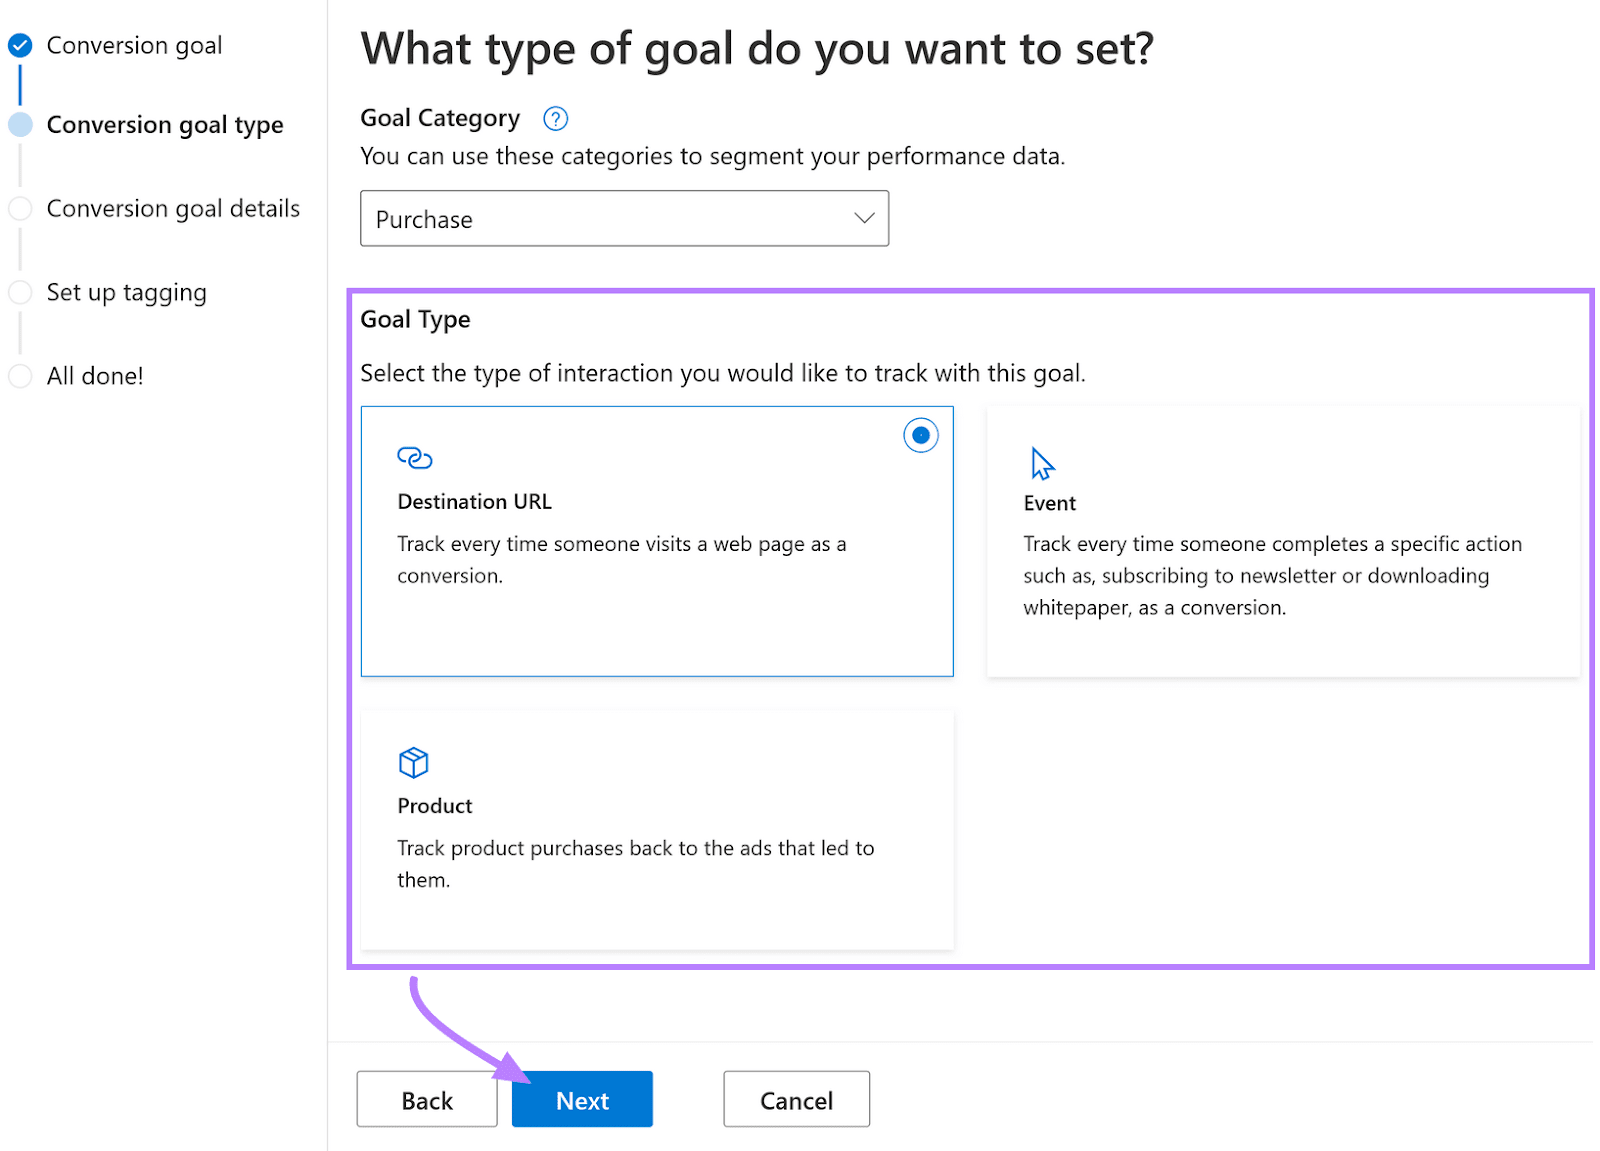
Task: Click the dropdown chevron arrow beside Purchase
Action: (864, 219)
